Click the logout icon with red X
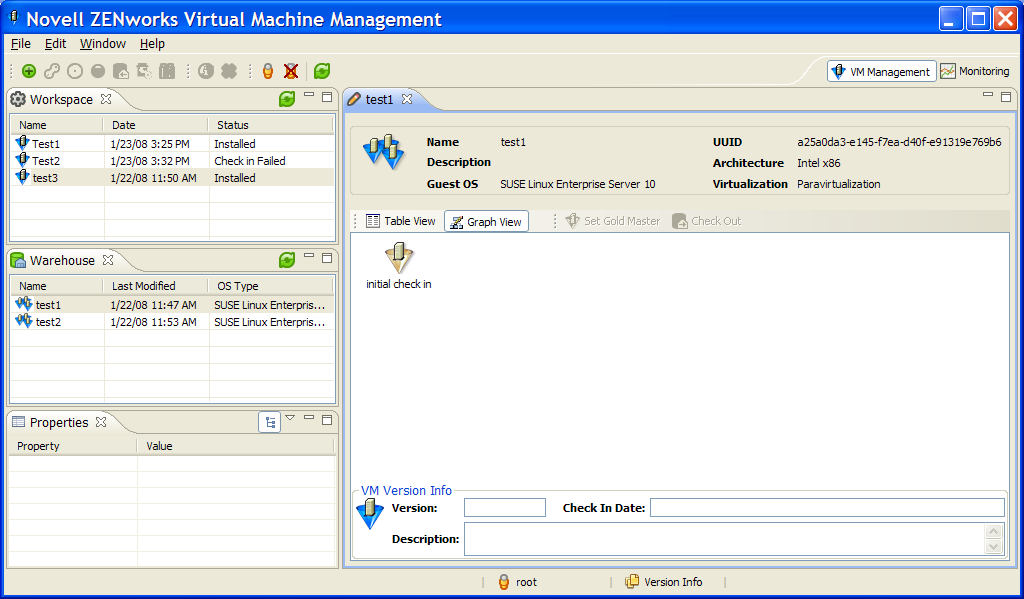Screen dimensions: 1024x599 click(x=290, y=71)
